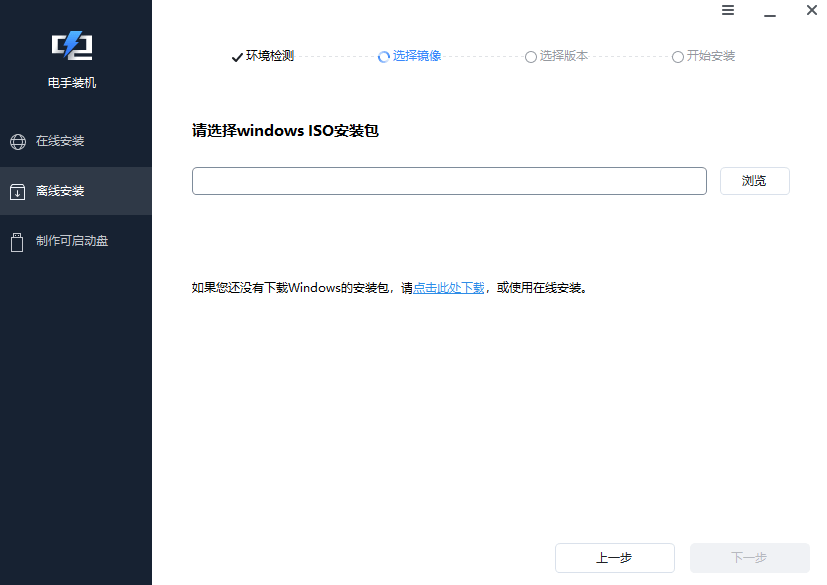827x585 pixels.
Task: Click the 环境检测 checkmark icon
Action: coord(236,56)
